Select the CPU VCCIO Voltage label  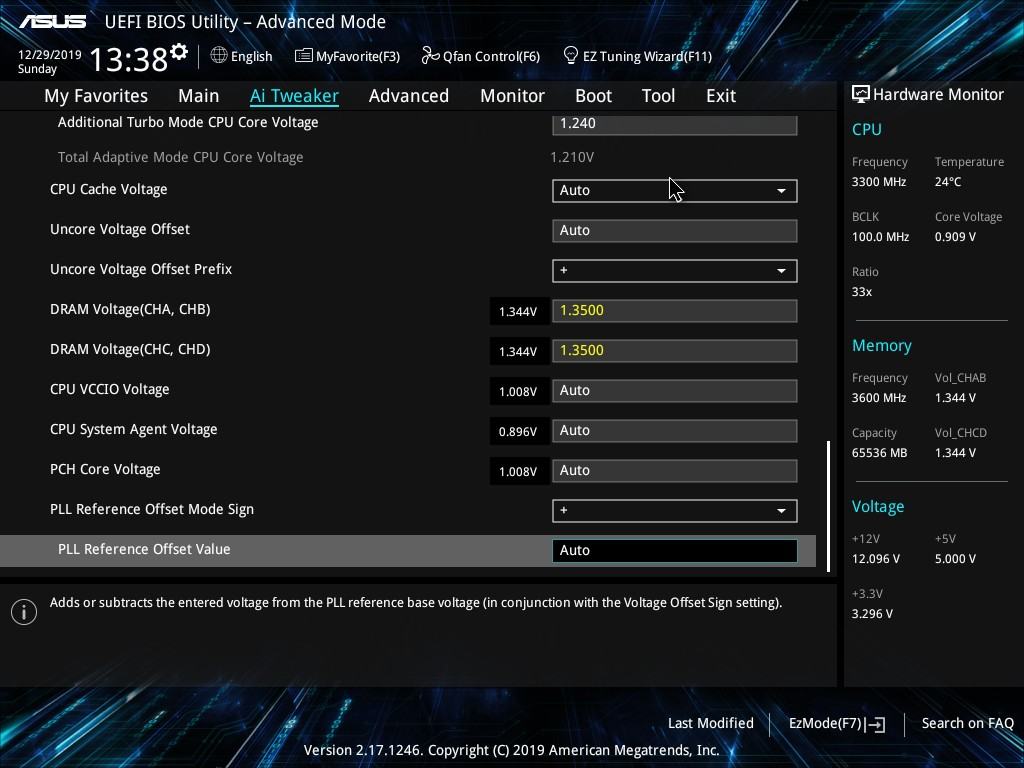[110, 389]
